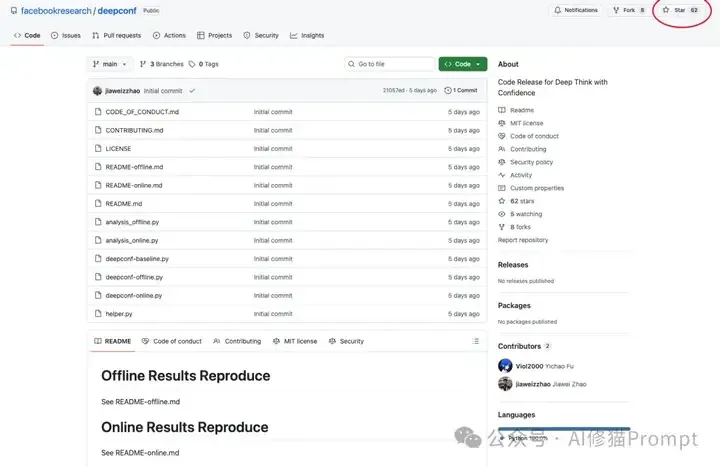Open the facebookresearch organization link

56,11
